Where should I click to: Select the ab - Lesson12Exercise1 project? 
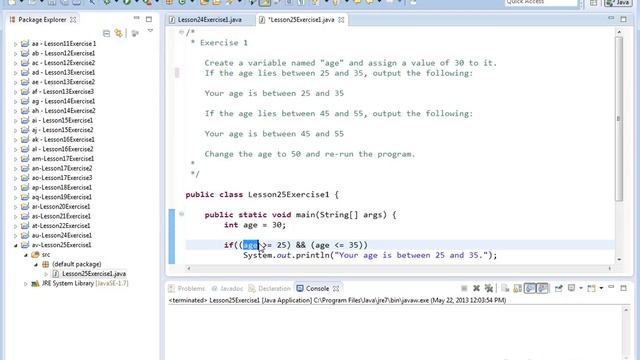point(63,53)
